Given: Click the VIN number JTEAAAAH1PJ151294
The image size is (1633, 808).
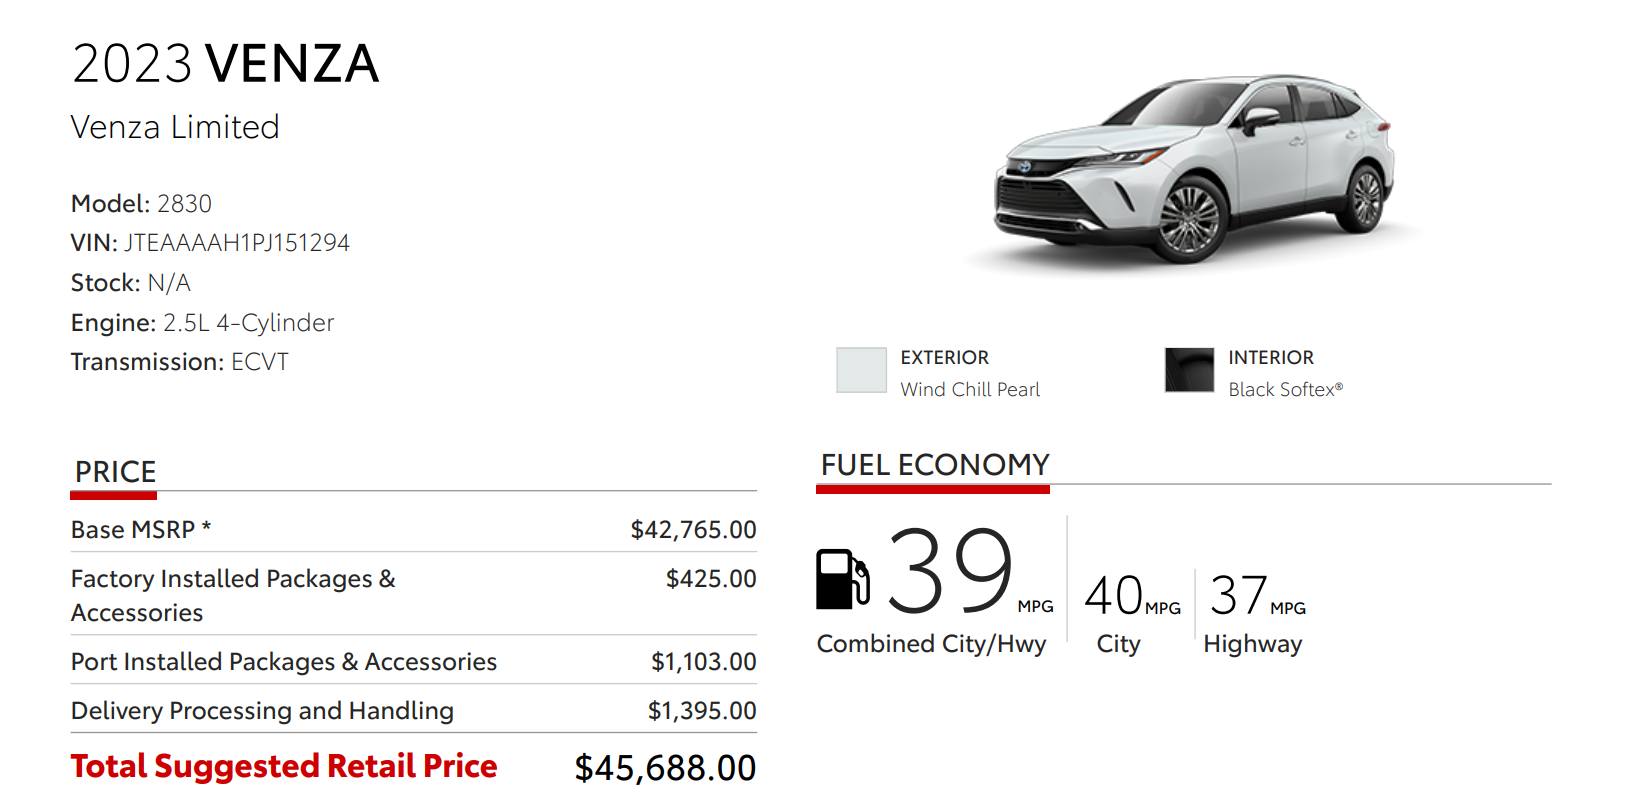Looking at the screenshot, I should click(x=237, y=243).
